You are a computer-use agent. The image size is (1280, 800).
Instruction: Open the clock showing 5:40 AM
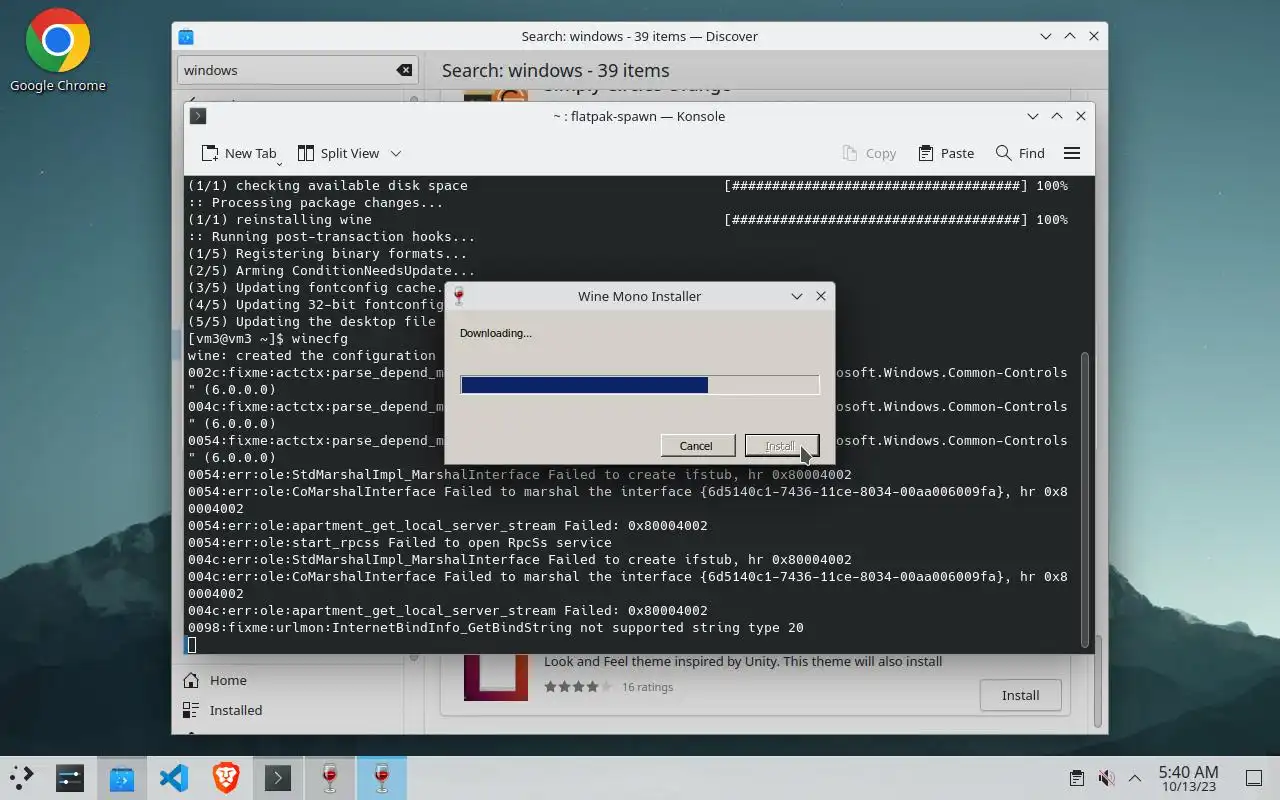(1188, 778)
